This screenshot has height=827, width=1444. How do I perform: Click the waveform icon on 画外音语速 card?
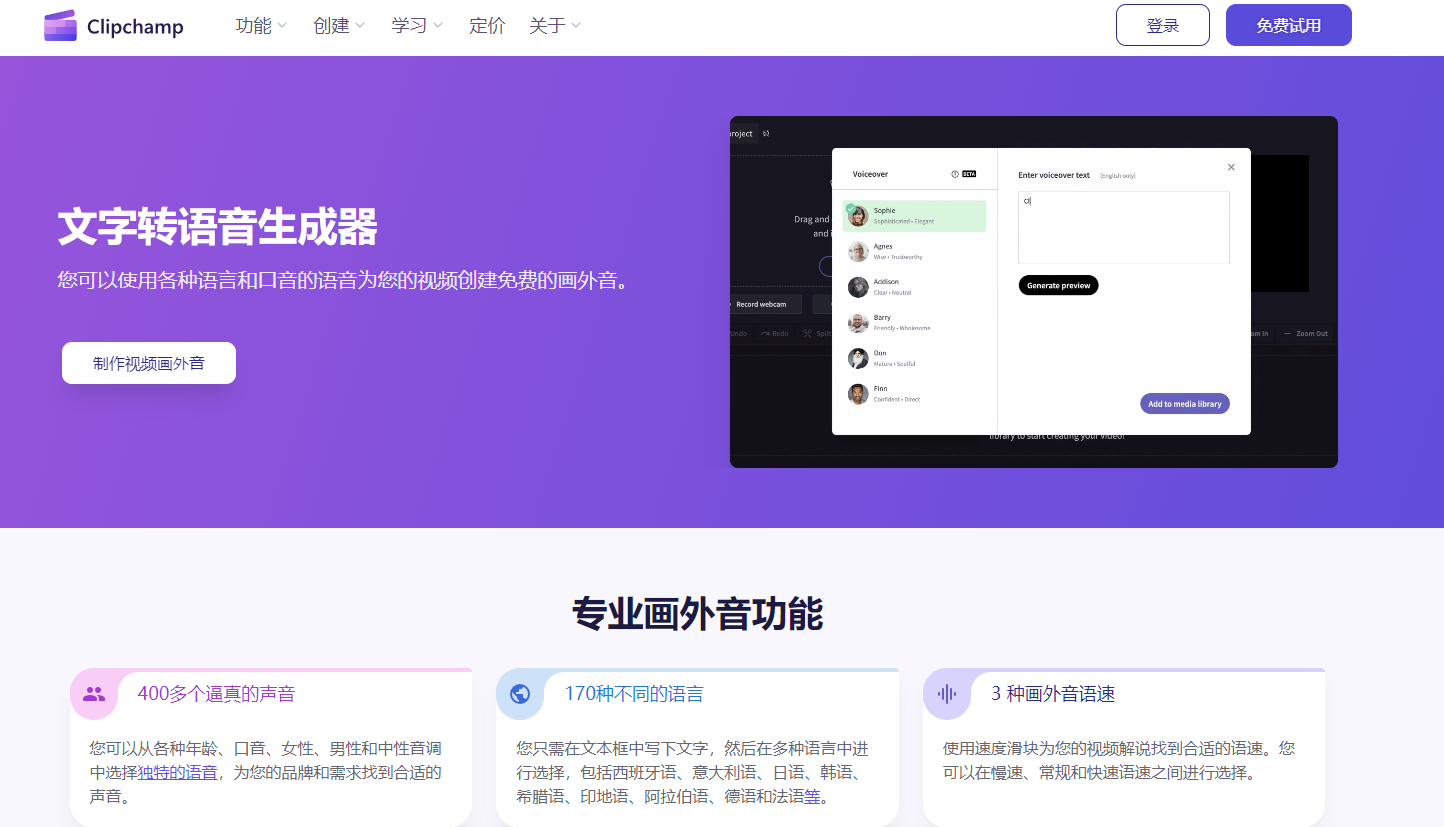(x=947, y=694)
